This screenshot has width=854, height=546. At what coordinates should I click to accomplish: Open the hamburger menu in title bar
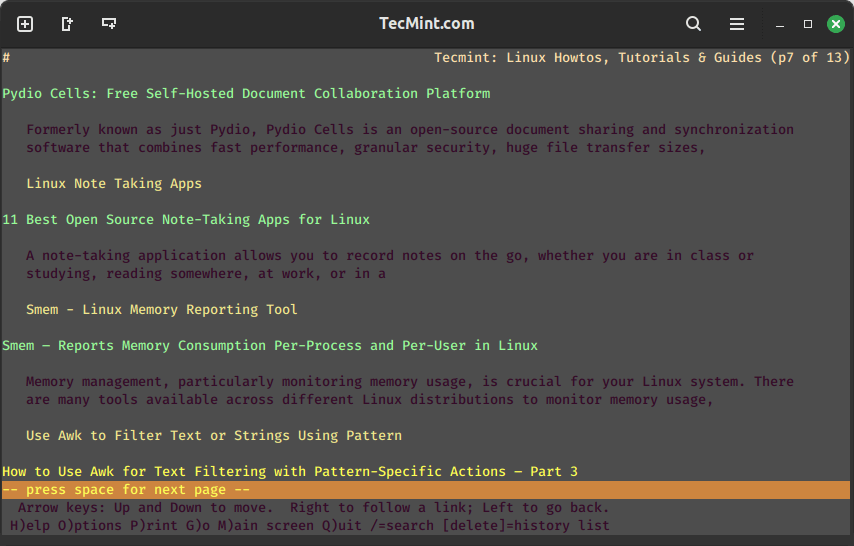(737, 24)
